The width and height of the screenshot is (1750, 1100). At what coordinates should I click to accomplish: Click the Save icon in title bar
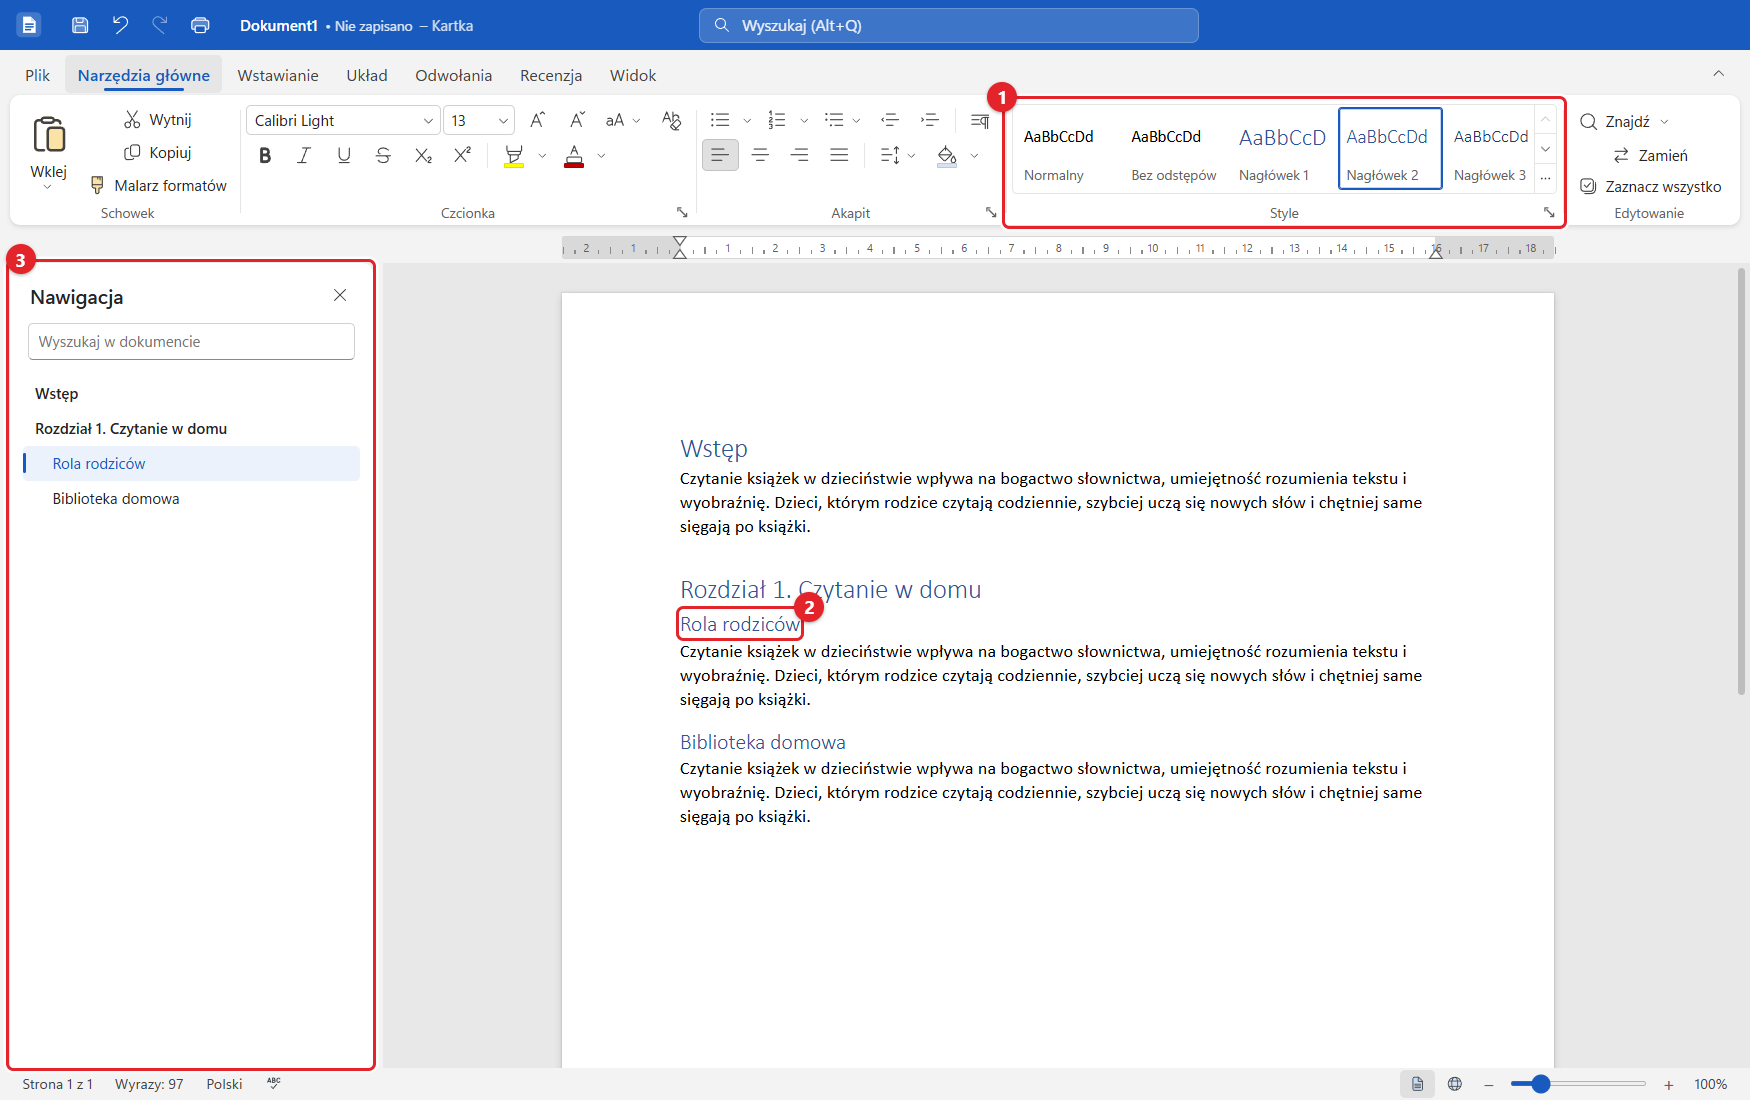point(80,25)
